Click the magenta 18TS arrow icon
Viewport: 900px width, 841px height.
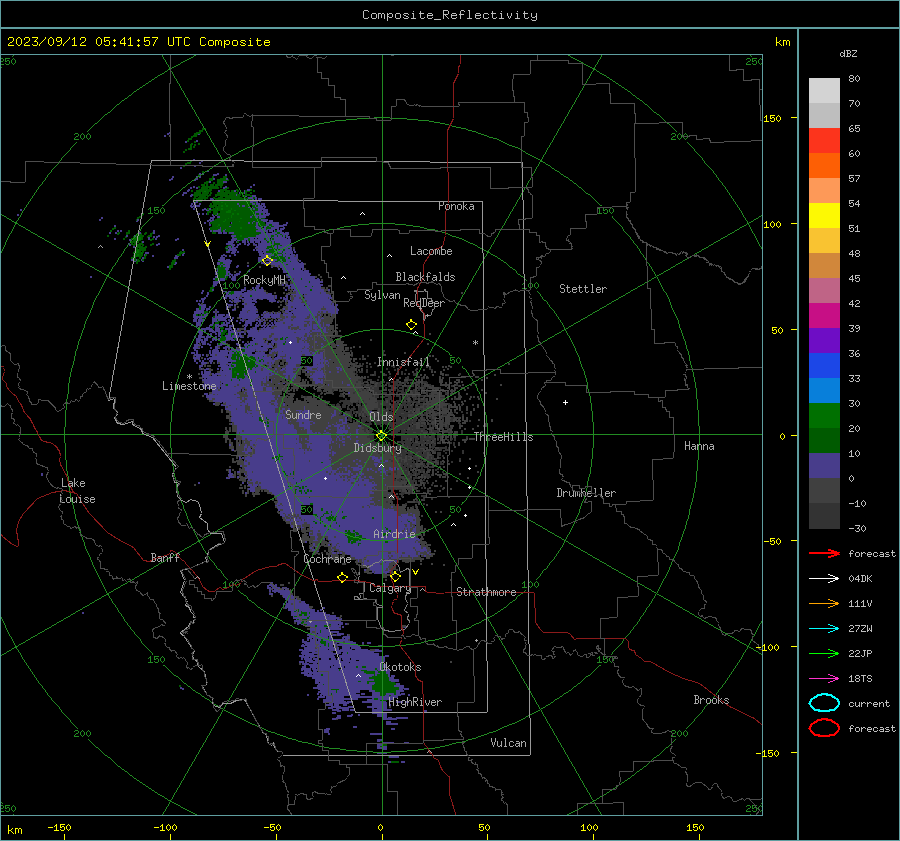[x=824, y=679]
